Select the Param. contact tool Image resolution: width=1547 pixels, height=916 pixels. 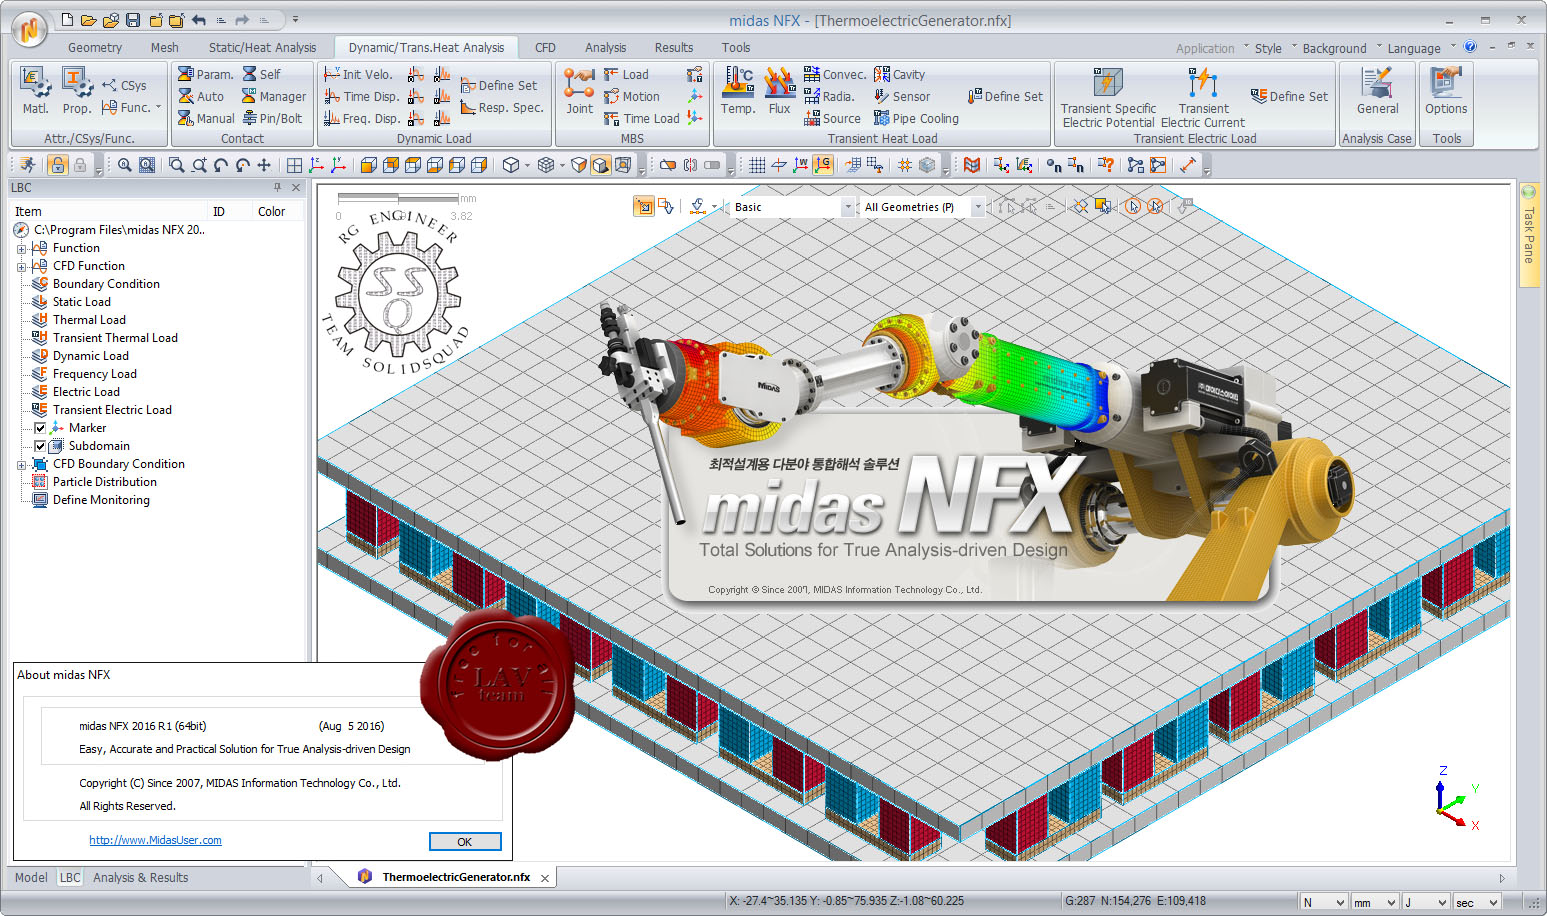click(205, 74)
